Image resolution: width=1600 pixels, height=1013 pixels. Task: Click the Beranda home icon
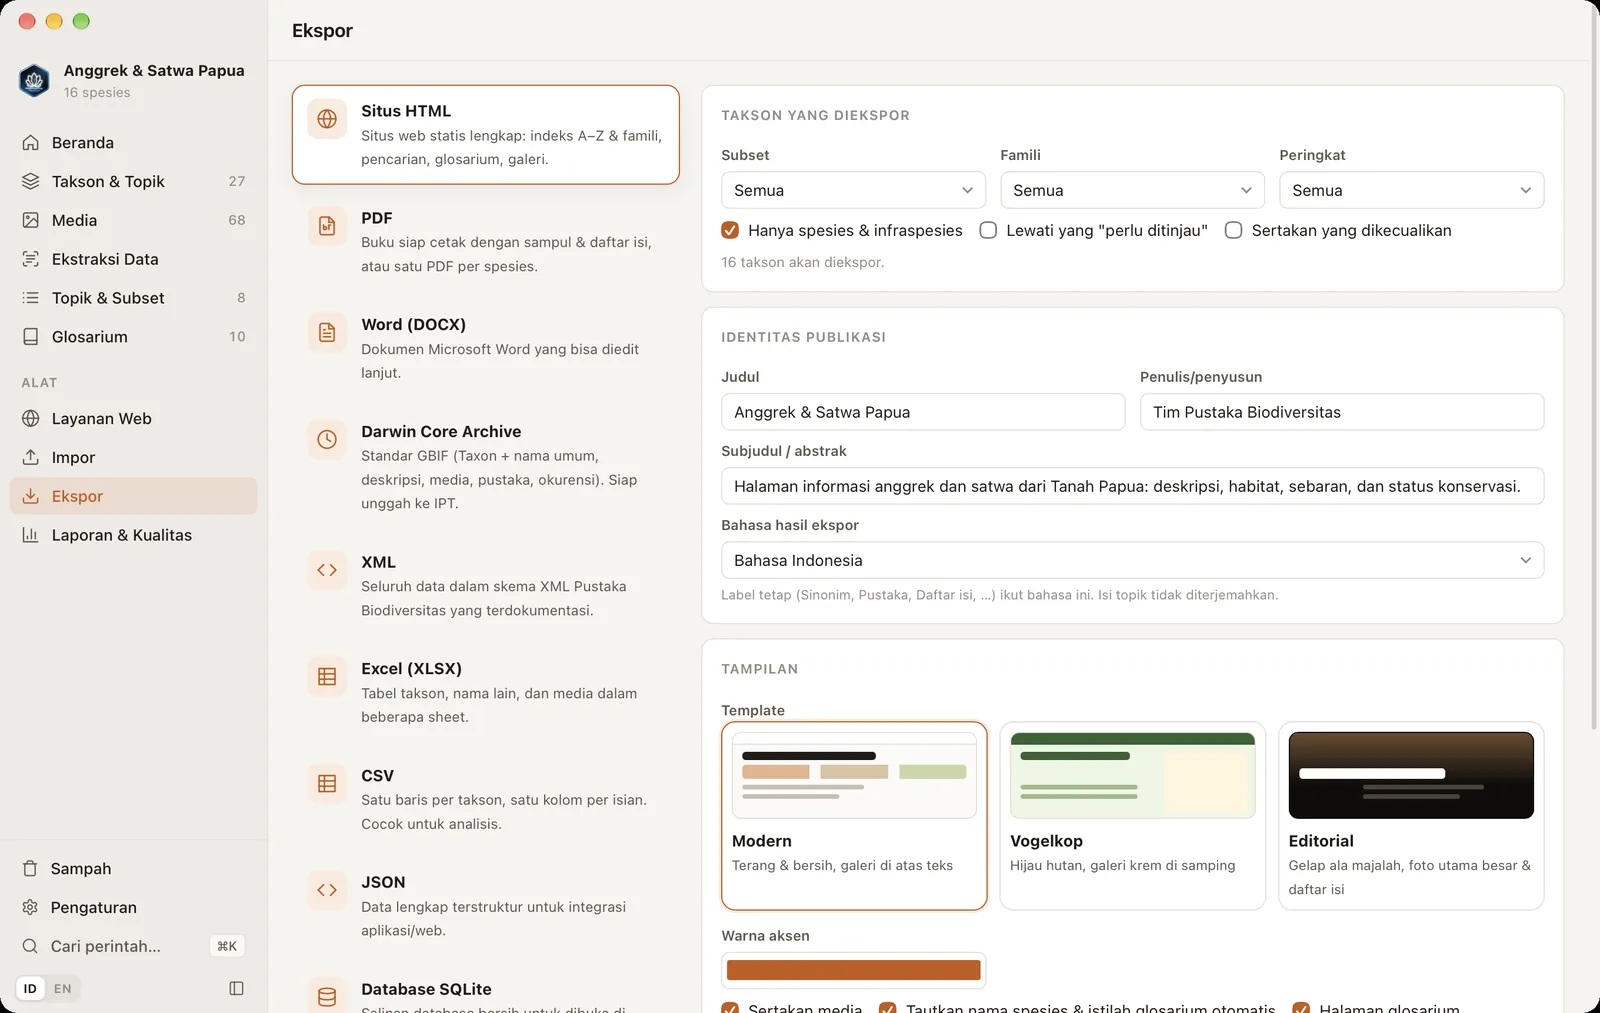31,143
